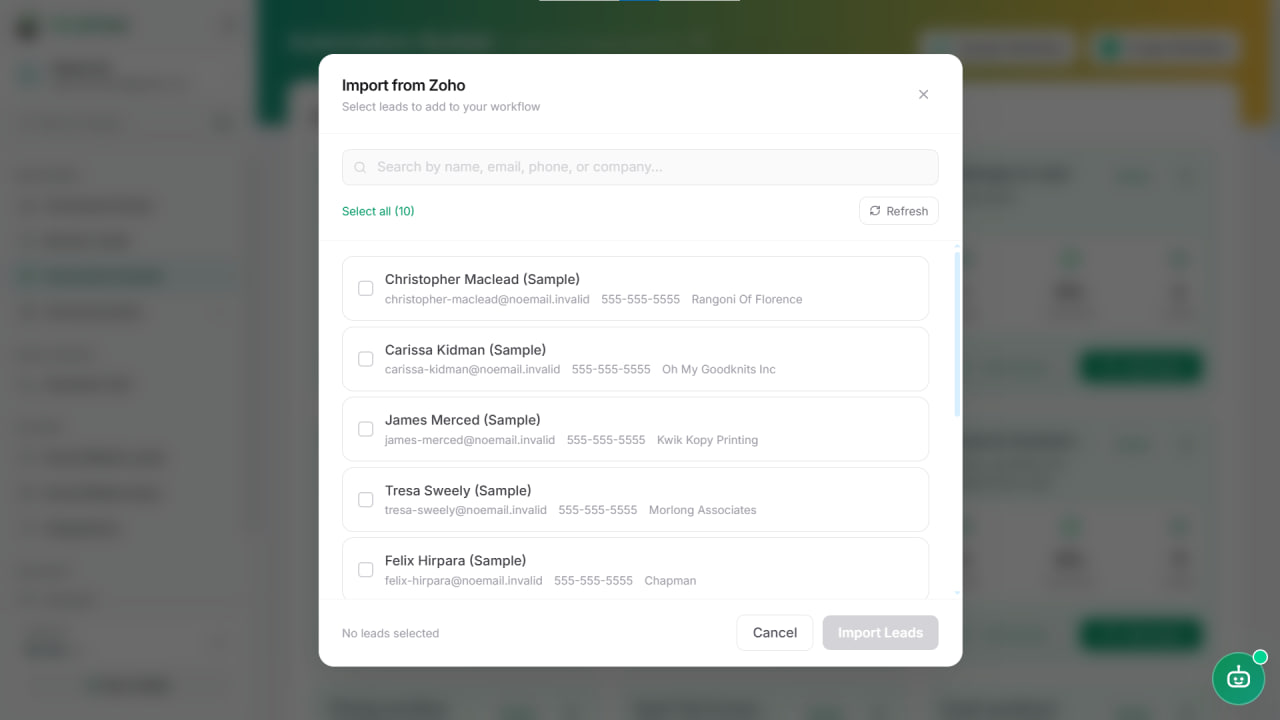Check James Merced's checkbox

365,429
